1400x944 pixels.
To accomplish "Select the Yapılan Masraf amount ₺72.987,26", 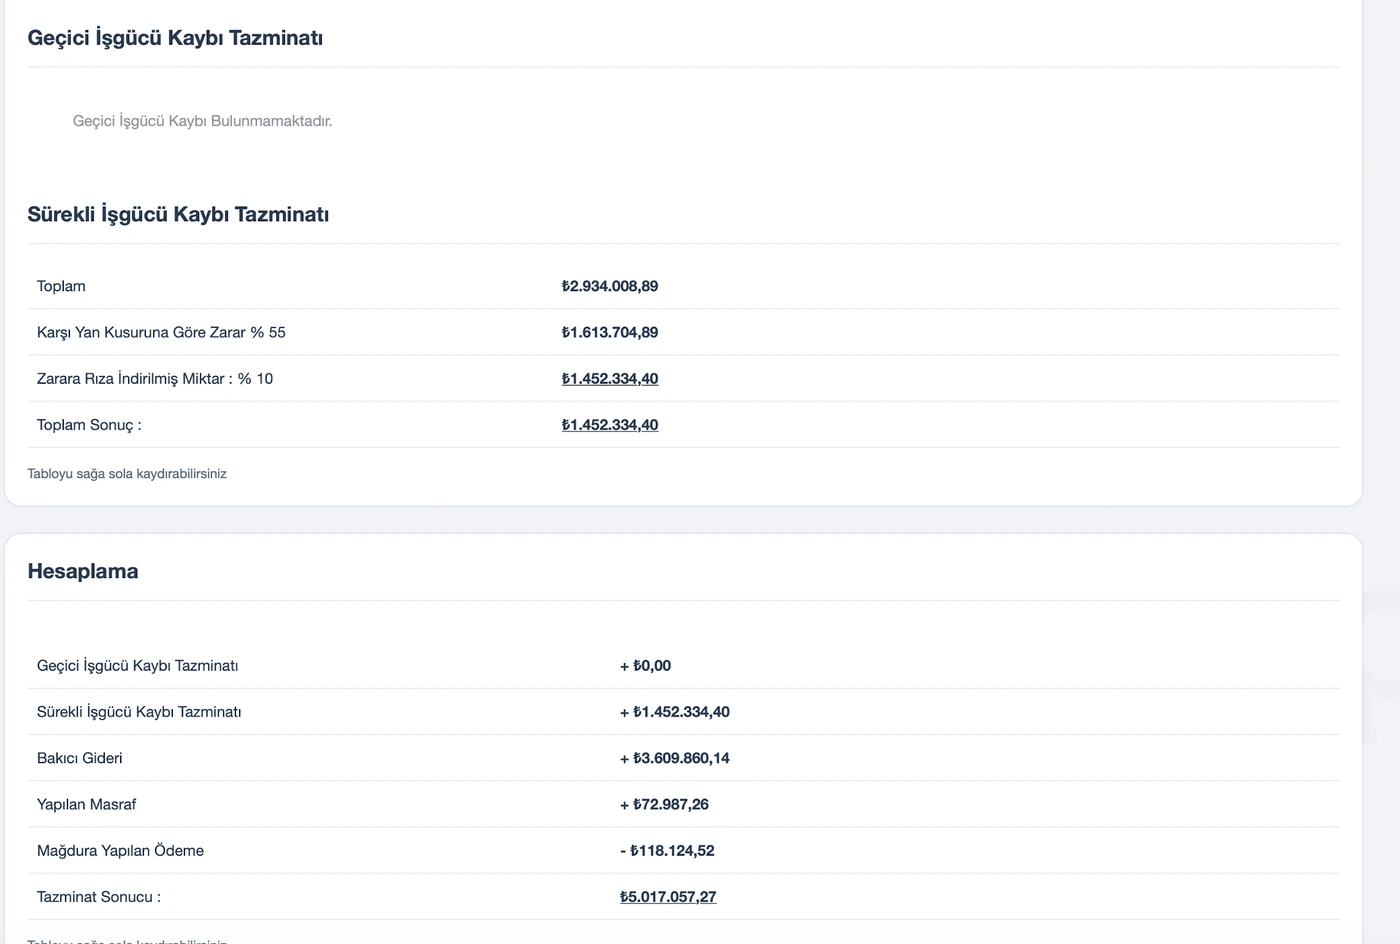I will click(x=671, y=804).
